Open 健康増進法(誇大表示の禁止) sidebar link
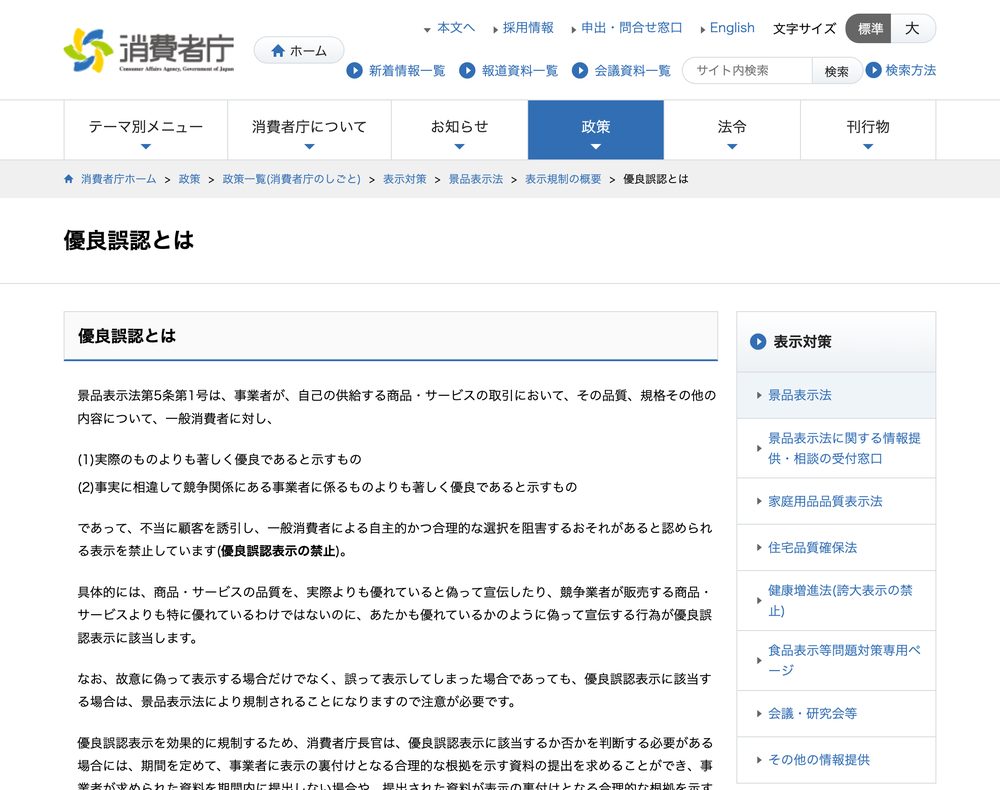 (840, 601)
